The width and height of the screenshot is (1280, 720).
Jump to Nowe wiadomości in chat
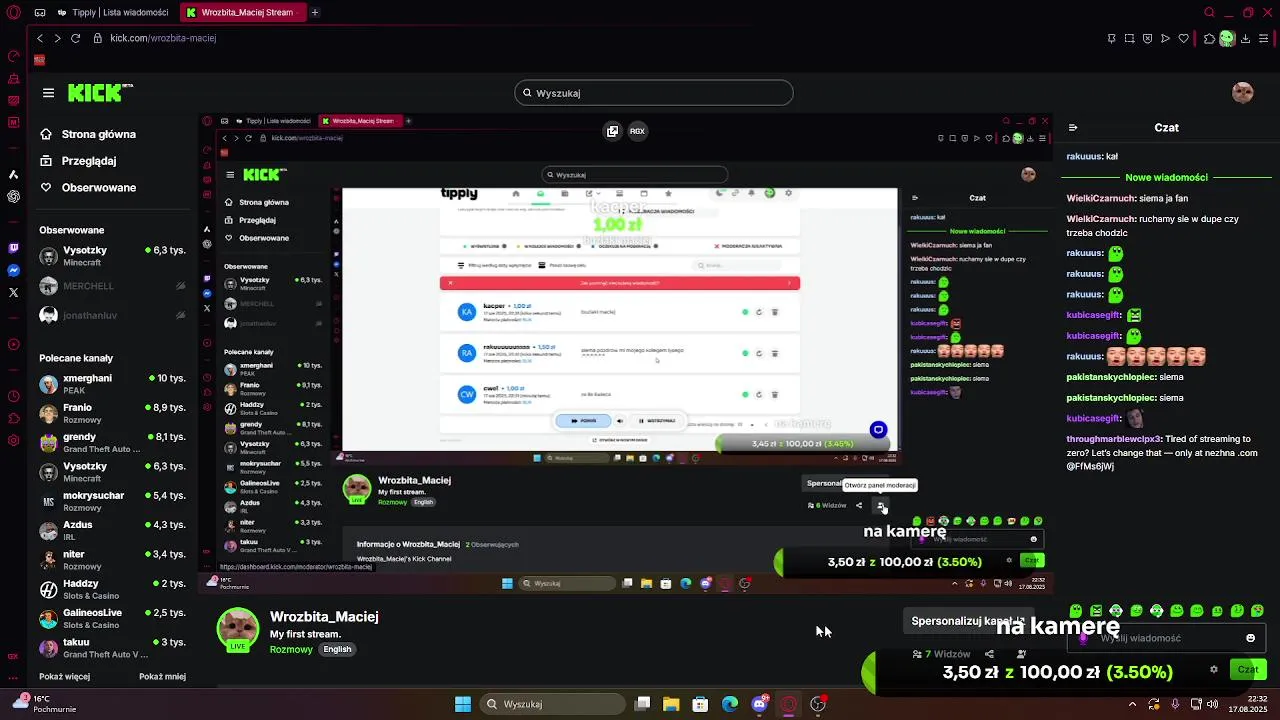tap(1166, 177)
